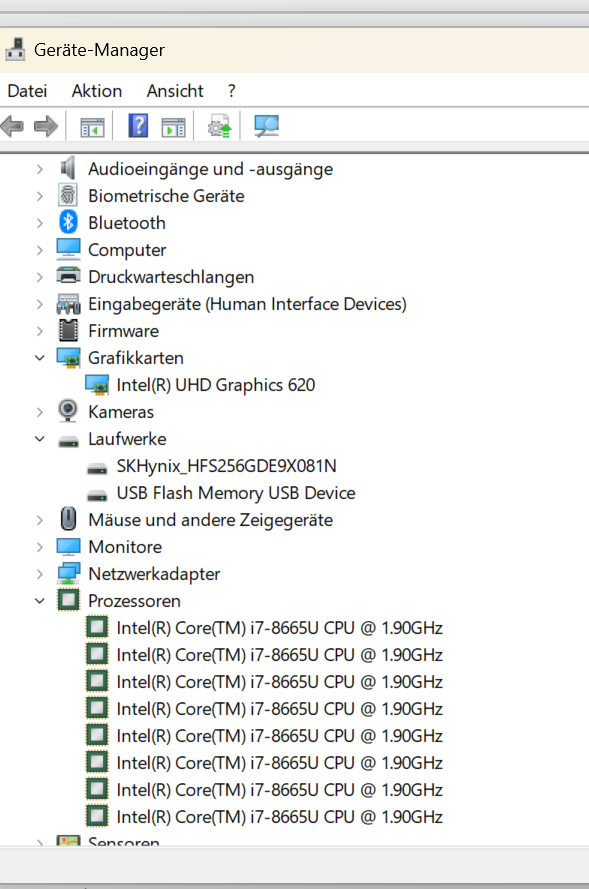This screenshot has height=889, width=589.
Task: Expand the Monitore node
Action: click(x=39, y=547)
